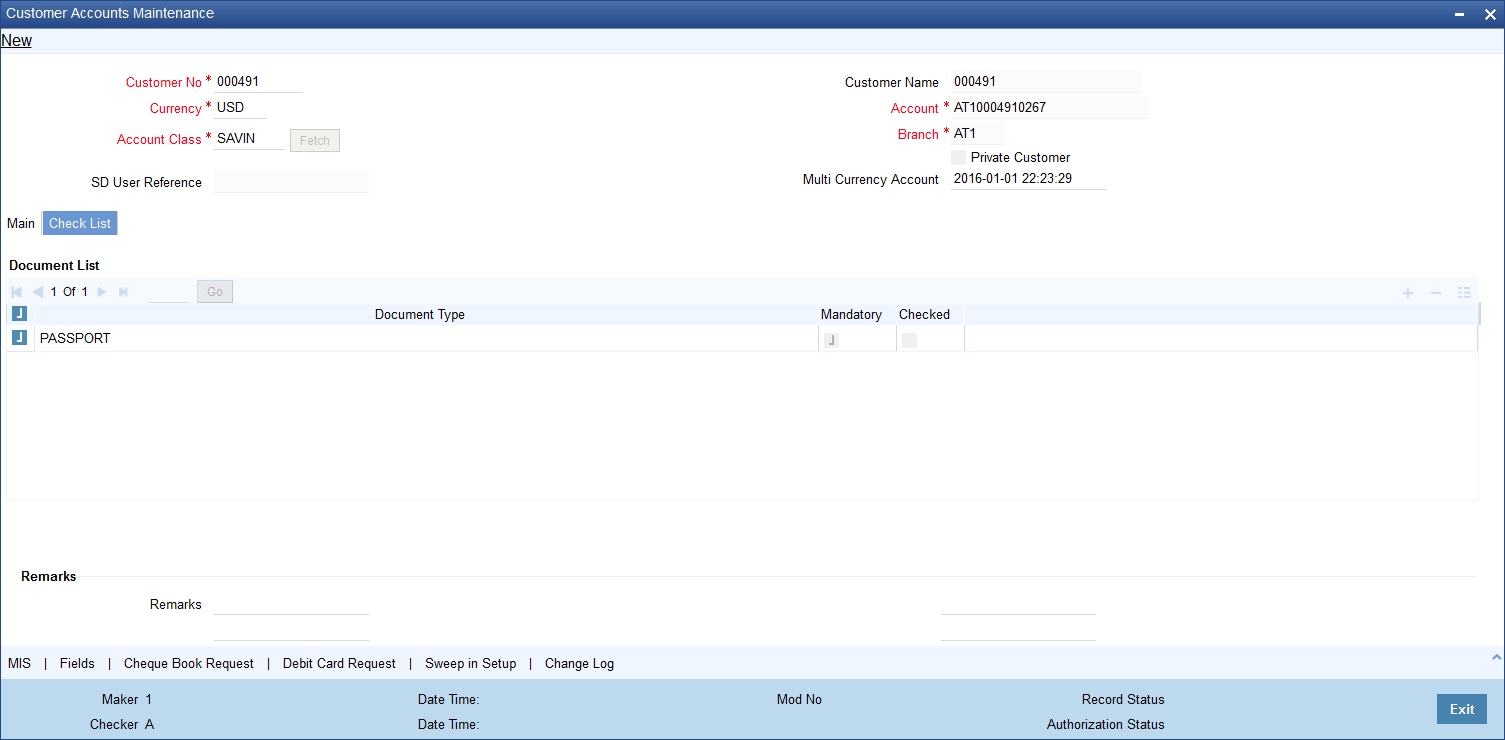
Task: Delete selected document row with minus icon
Action: pyautogui.click(x=1435, y=292)
